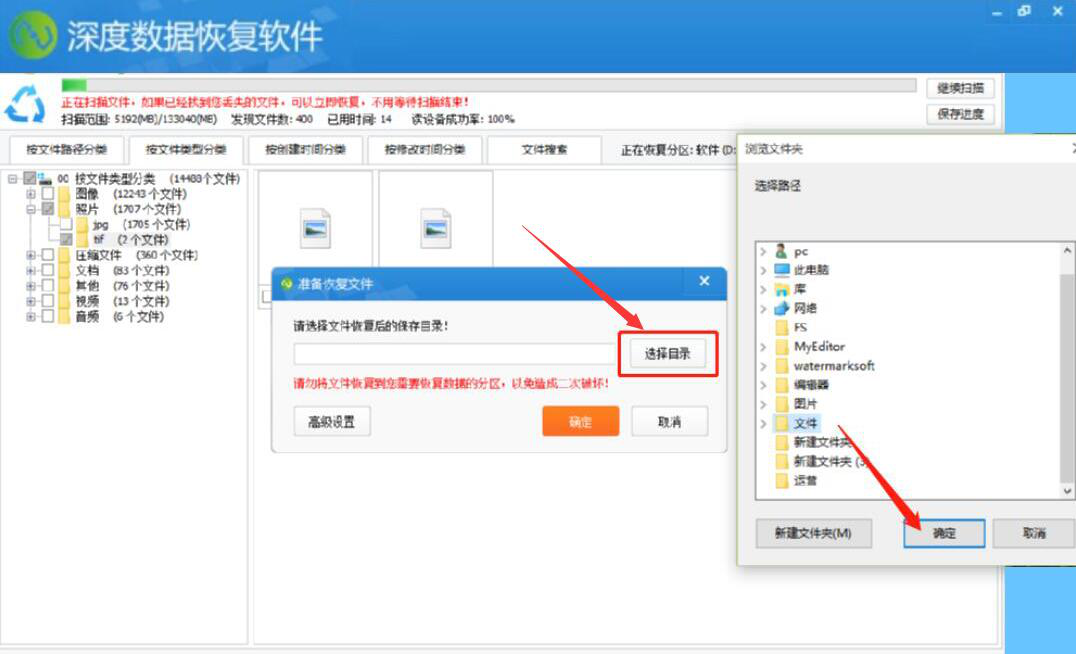Expand the 文档 tree node
The width and height of the screenshot is (1076, 654).
tap(30, 270)
